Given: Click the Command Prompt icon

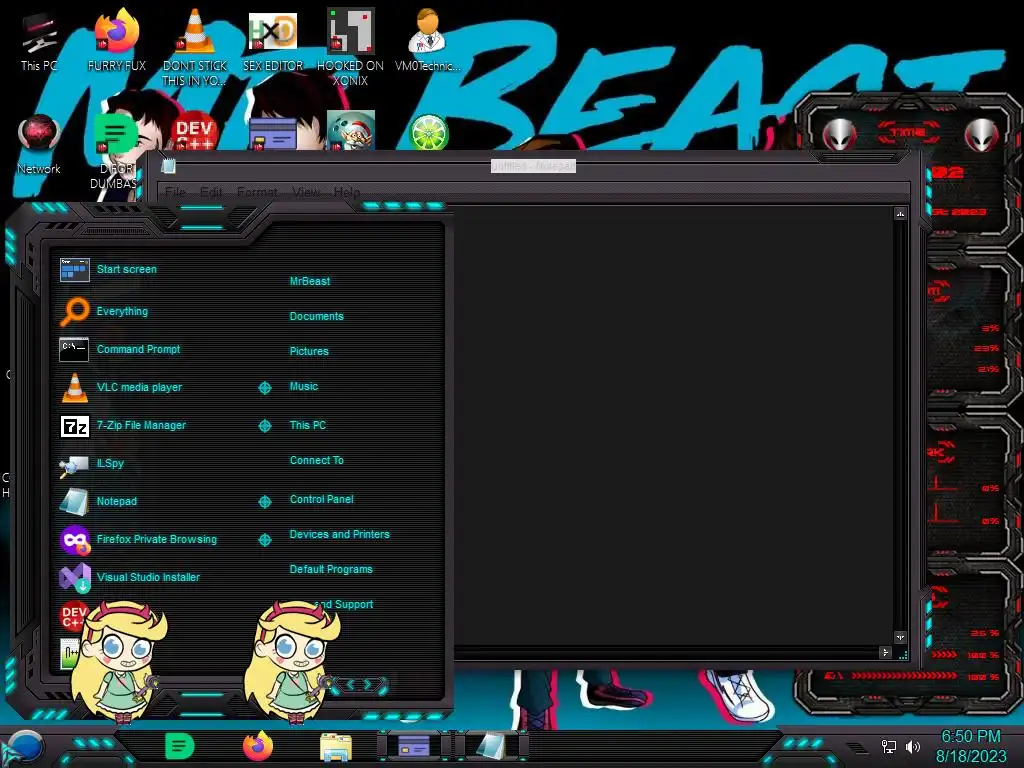Looking at the screenshot, I should 74,349.
